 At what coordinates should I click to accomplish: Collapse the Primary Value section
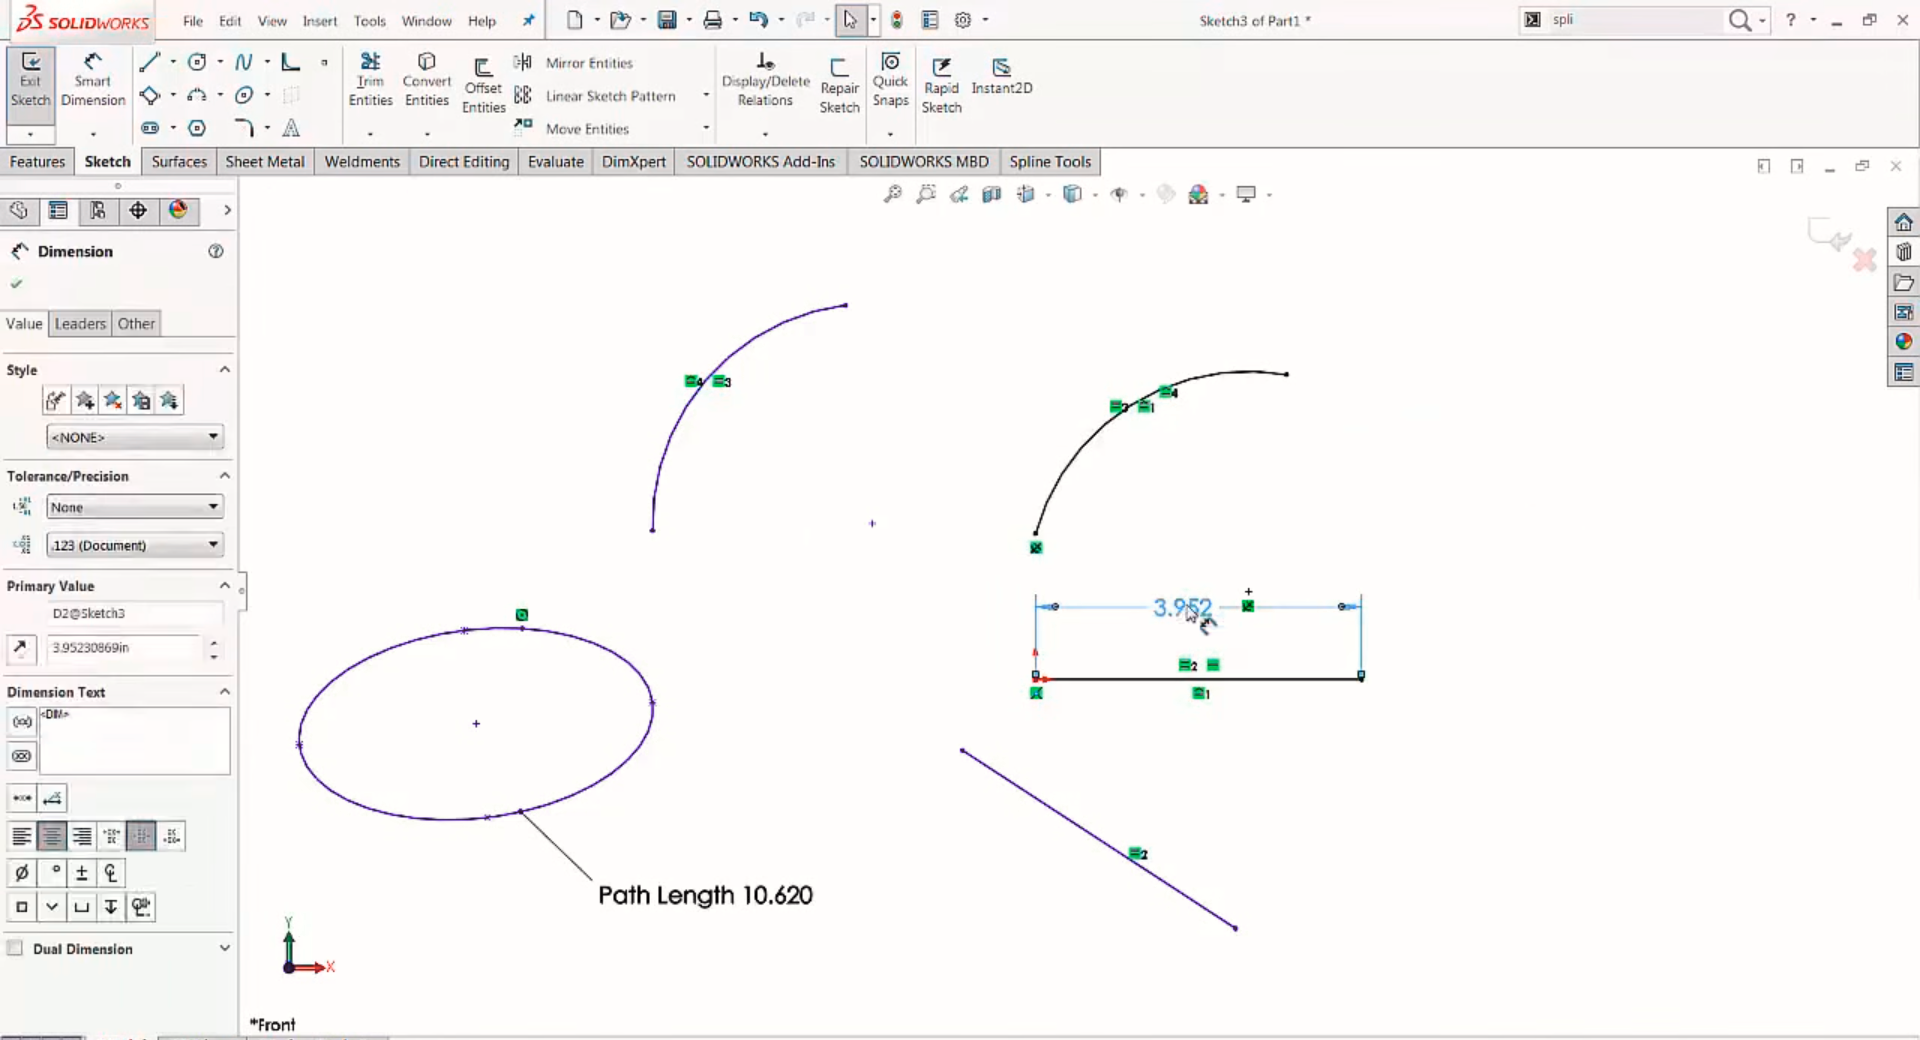tap(224, 585)
